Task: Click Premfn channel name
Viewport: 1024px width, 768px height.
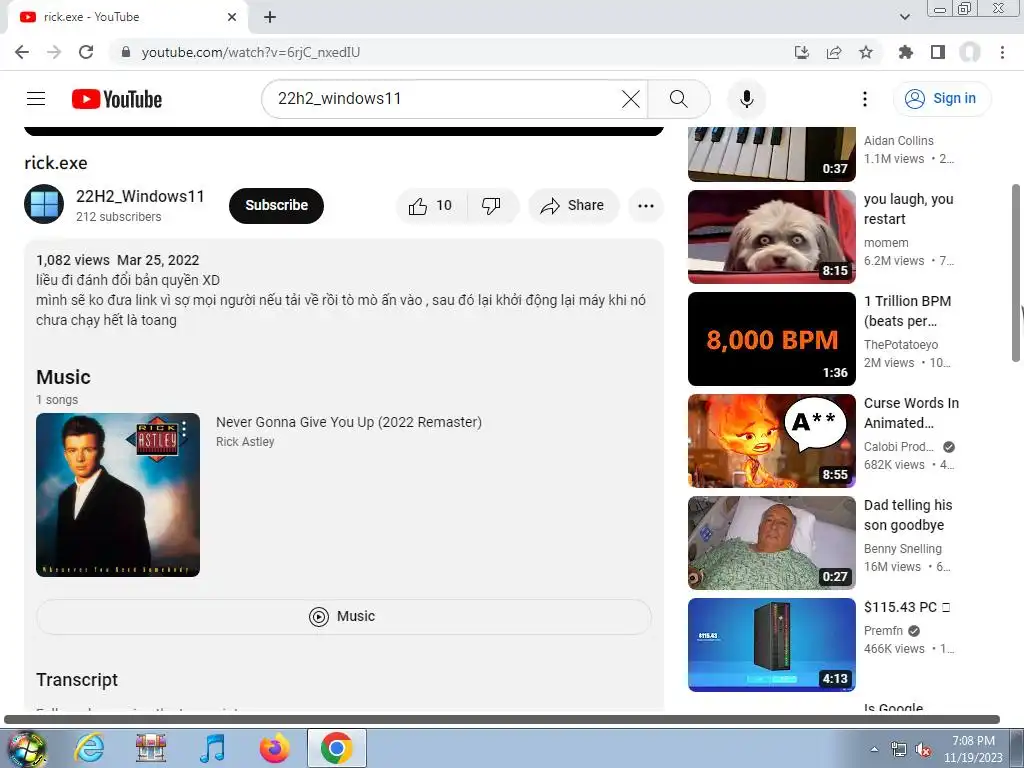Action: (884, 631)
